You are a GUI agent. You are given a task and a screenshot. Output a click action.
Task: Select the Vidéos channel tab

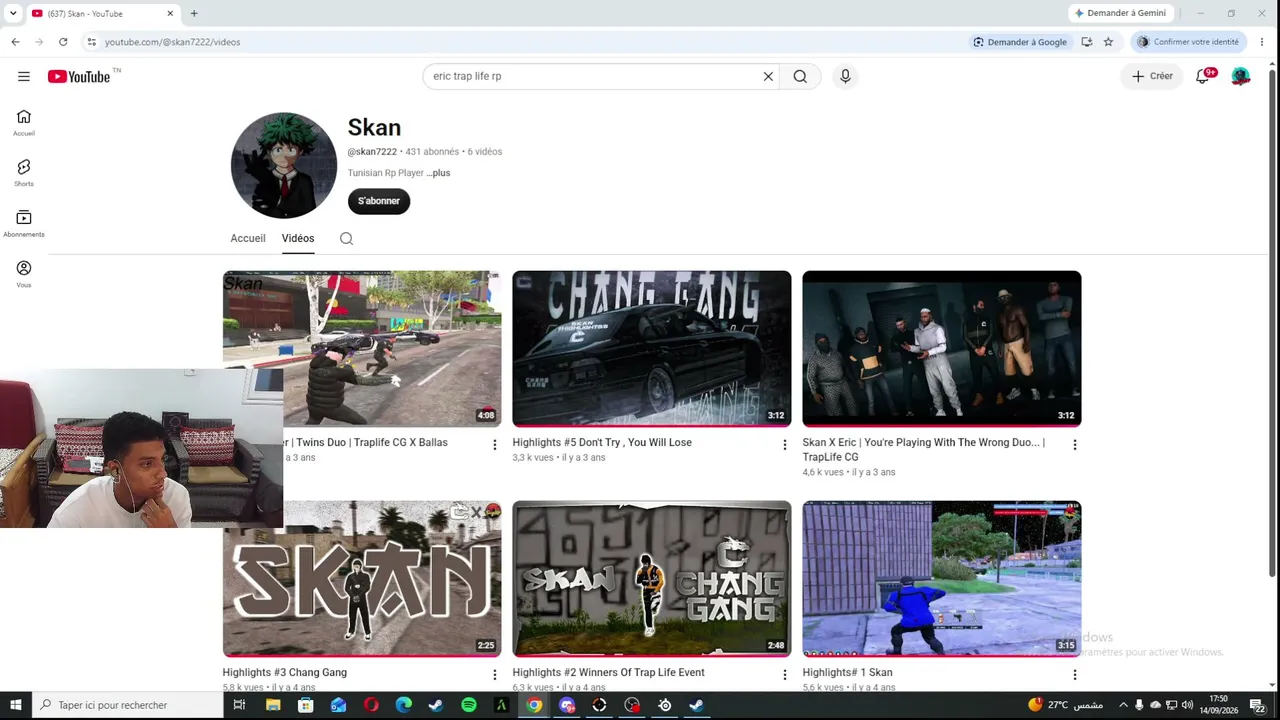pos(298,239)
